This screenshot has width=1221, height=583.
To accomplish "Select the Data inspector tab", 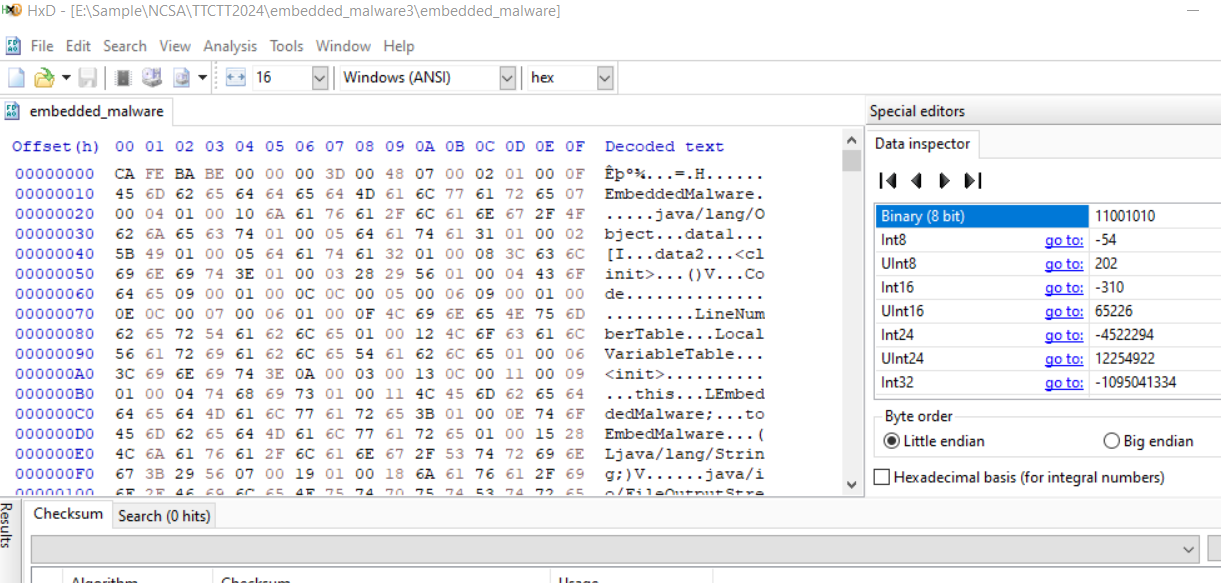I will [x=922, y=144].
